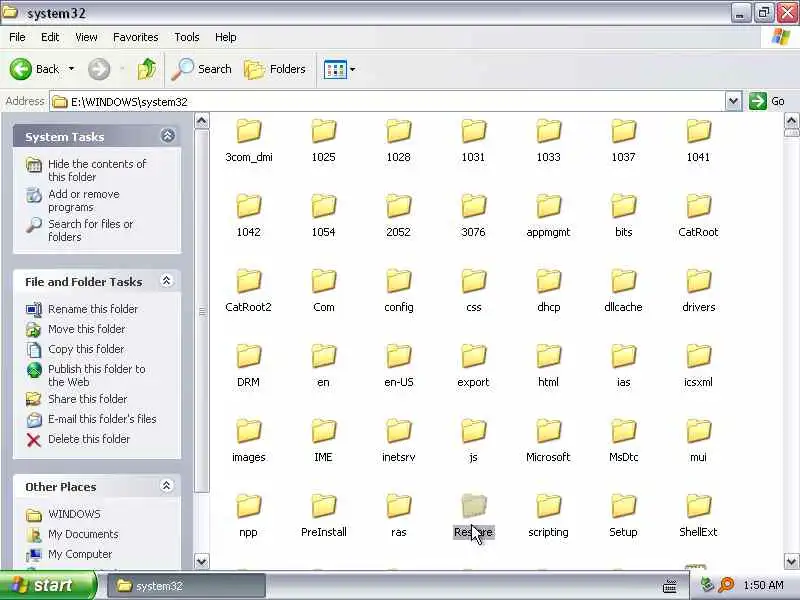Click Publish this folder to the Web

(x=96, y=375)
